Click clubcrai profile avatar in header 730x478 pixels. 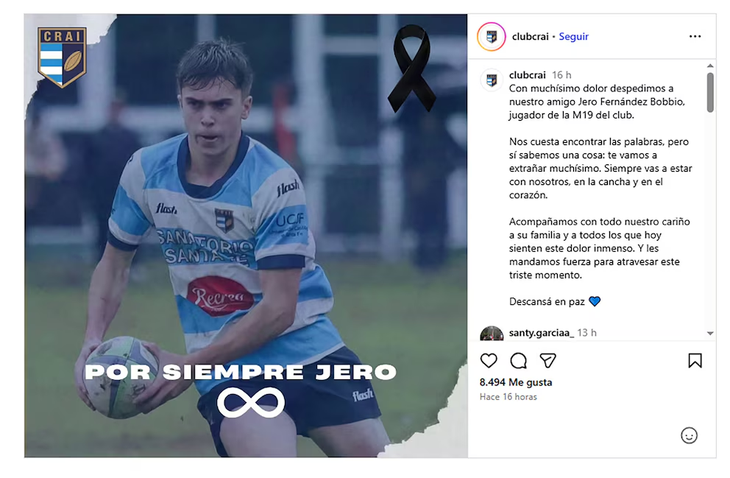tap(491, 36)
